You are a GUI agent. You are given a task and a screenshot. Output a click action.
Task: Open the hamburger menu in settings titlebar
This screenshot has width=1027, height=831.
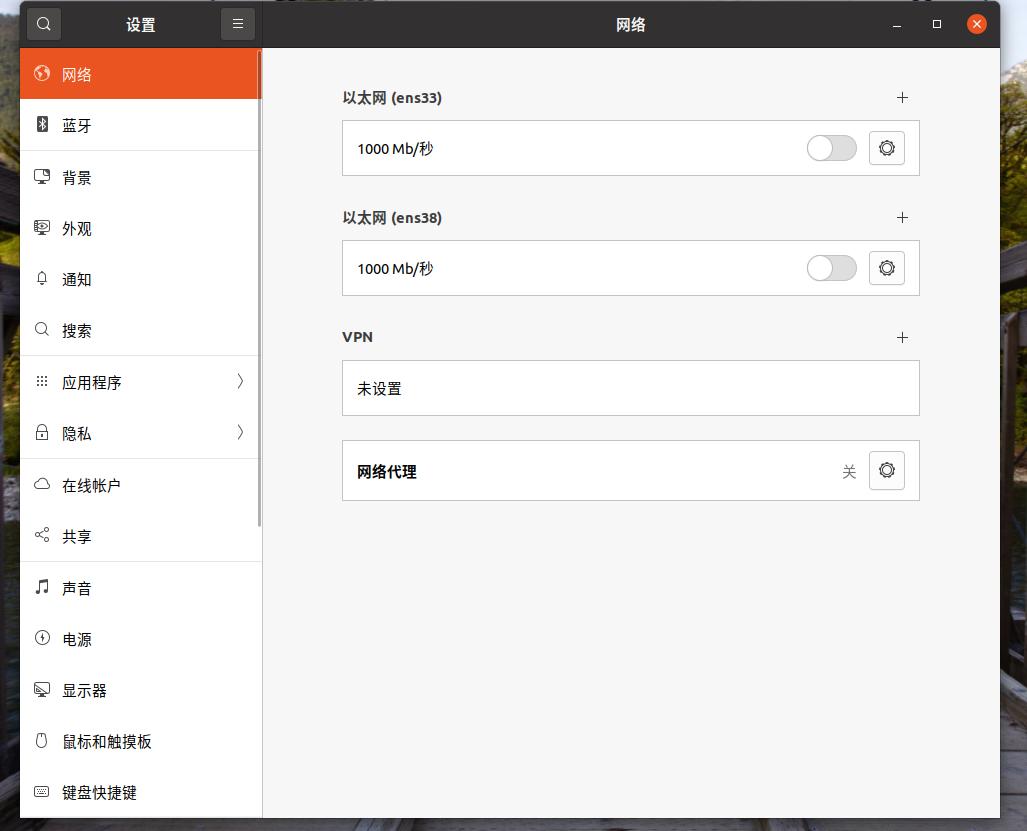237,23
